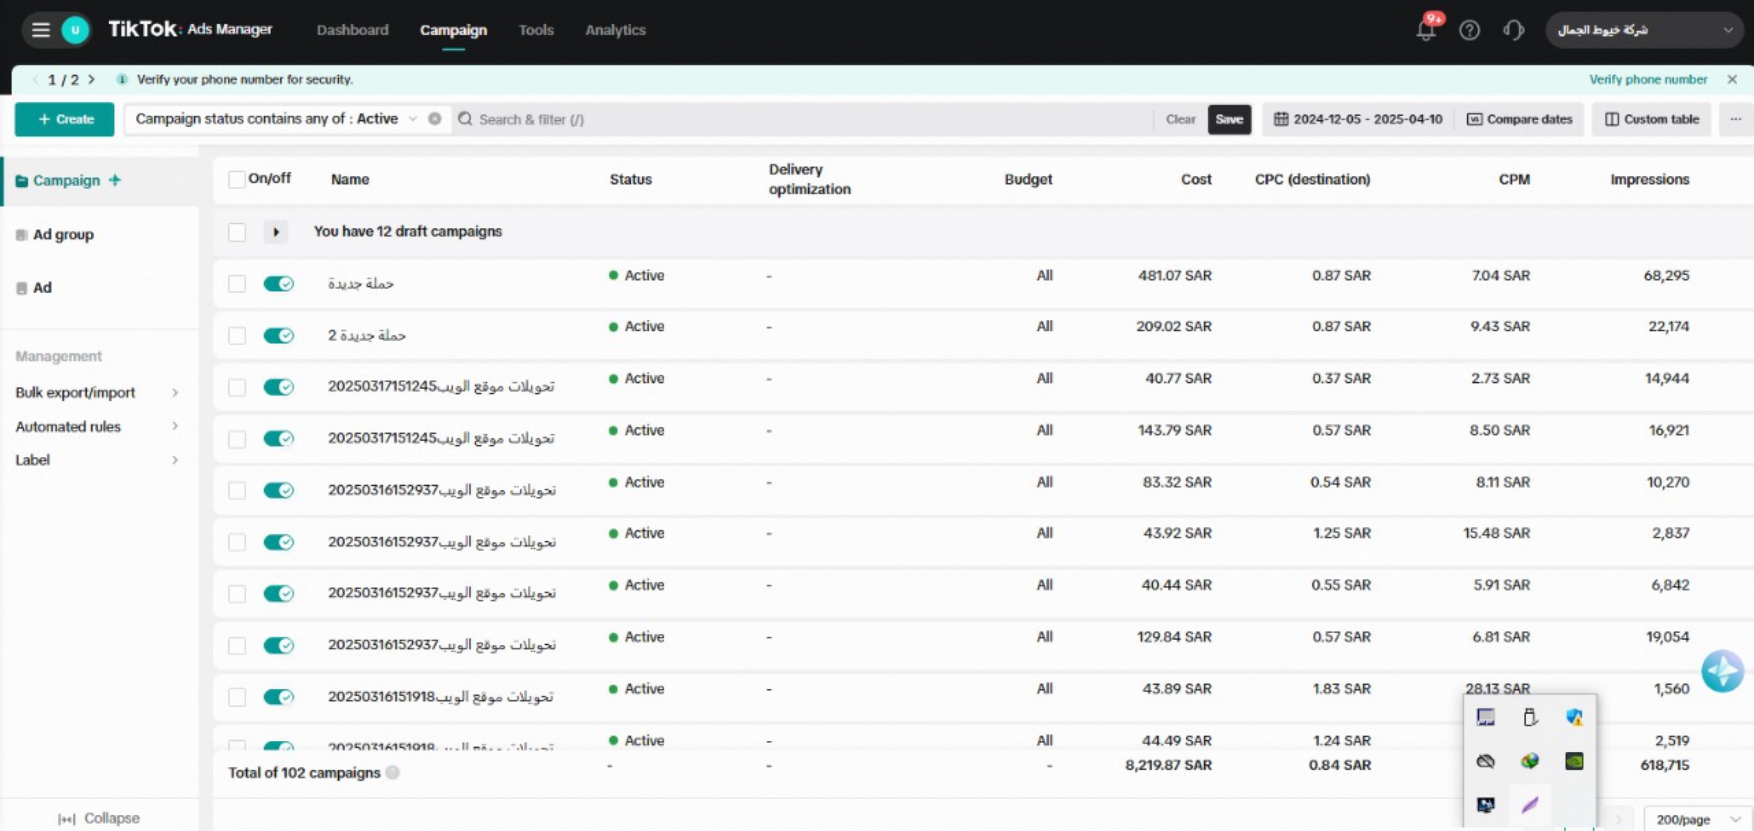Open the Ad group level tab
The height and width of the screenshot is (831, 1754).
pyautogui.click(x=63, y=234)
